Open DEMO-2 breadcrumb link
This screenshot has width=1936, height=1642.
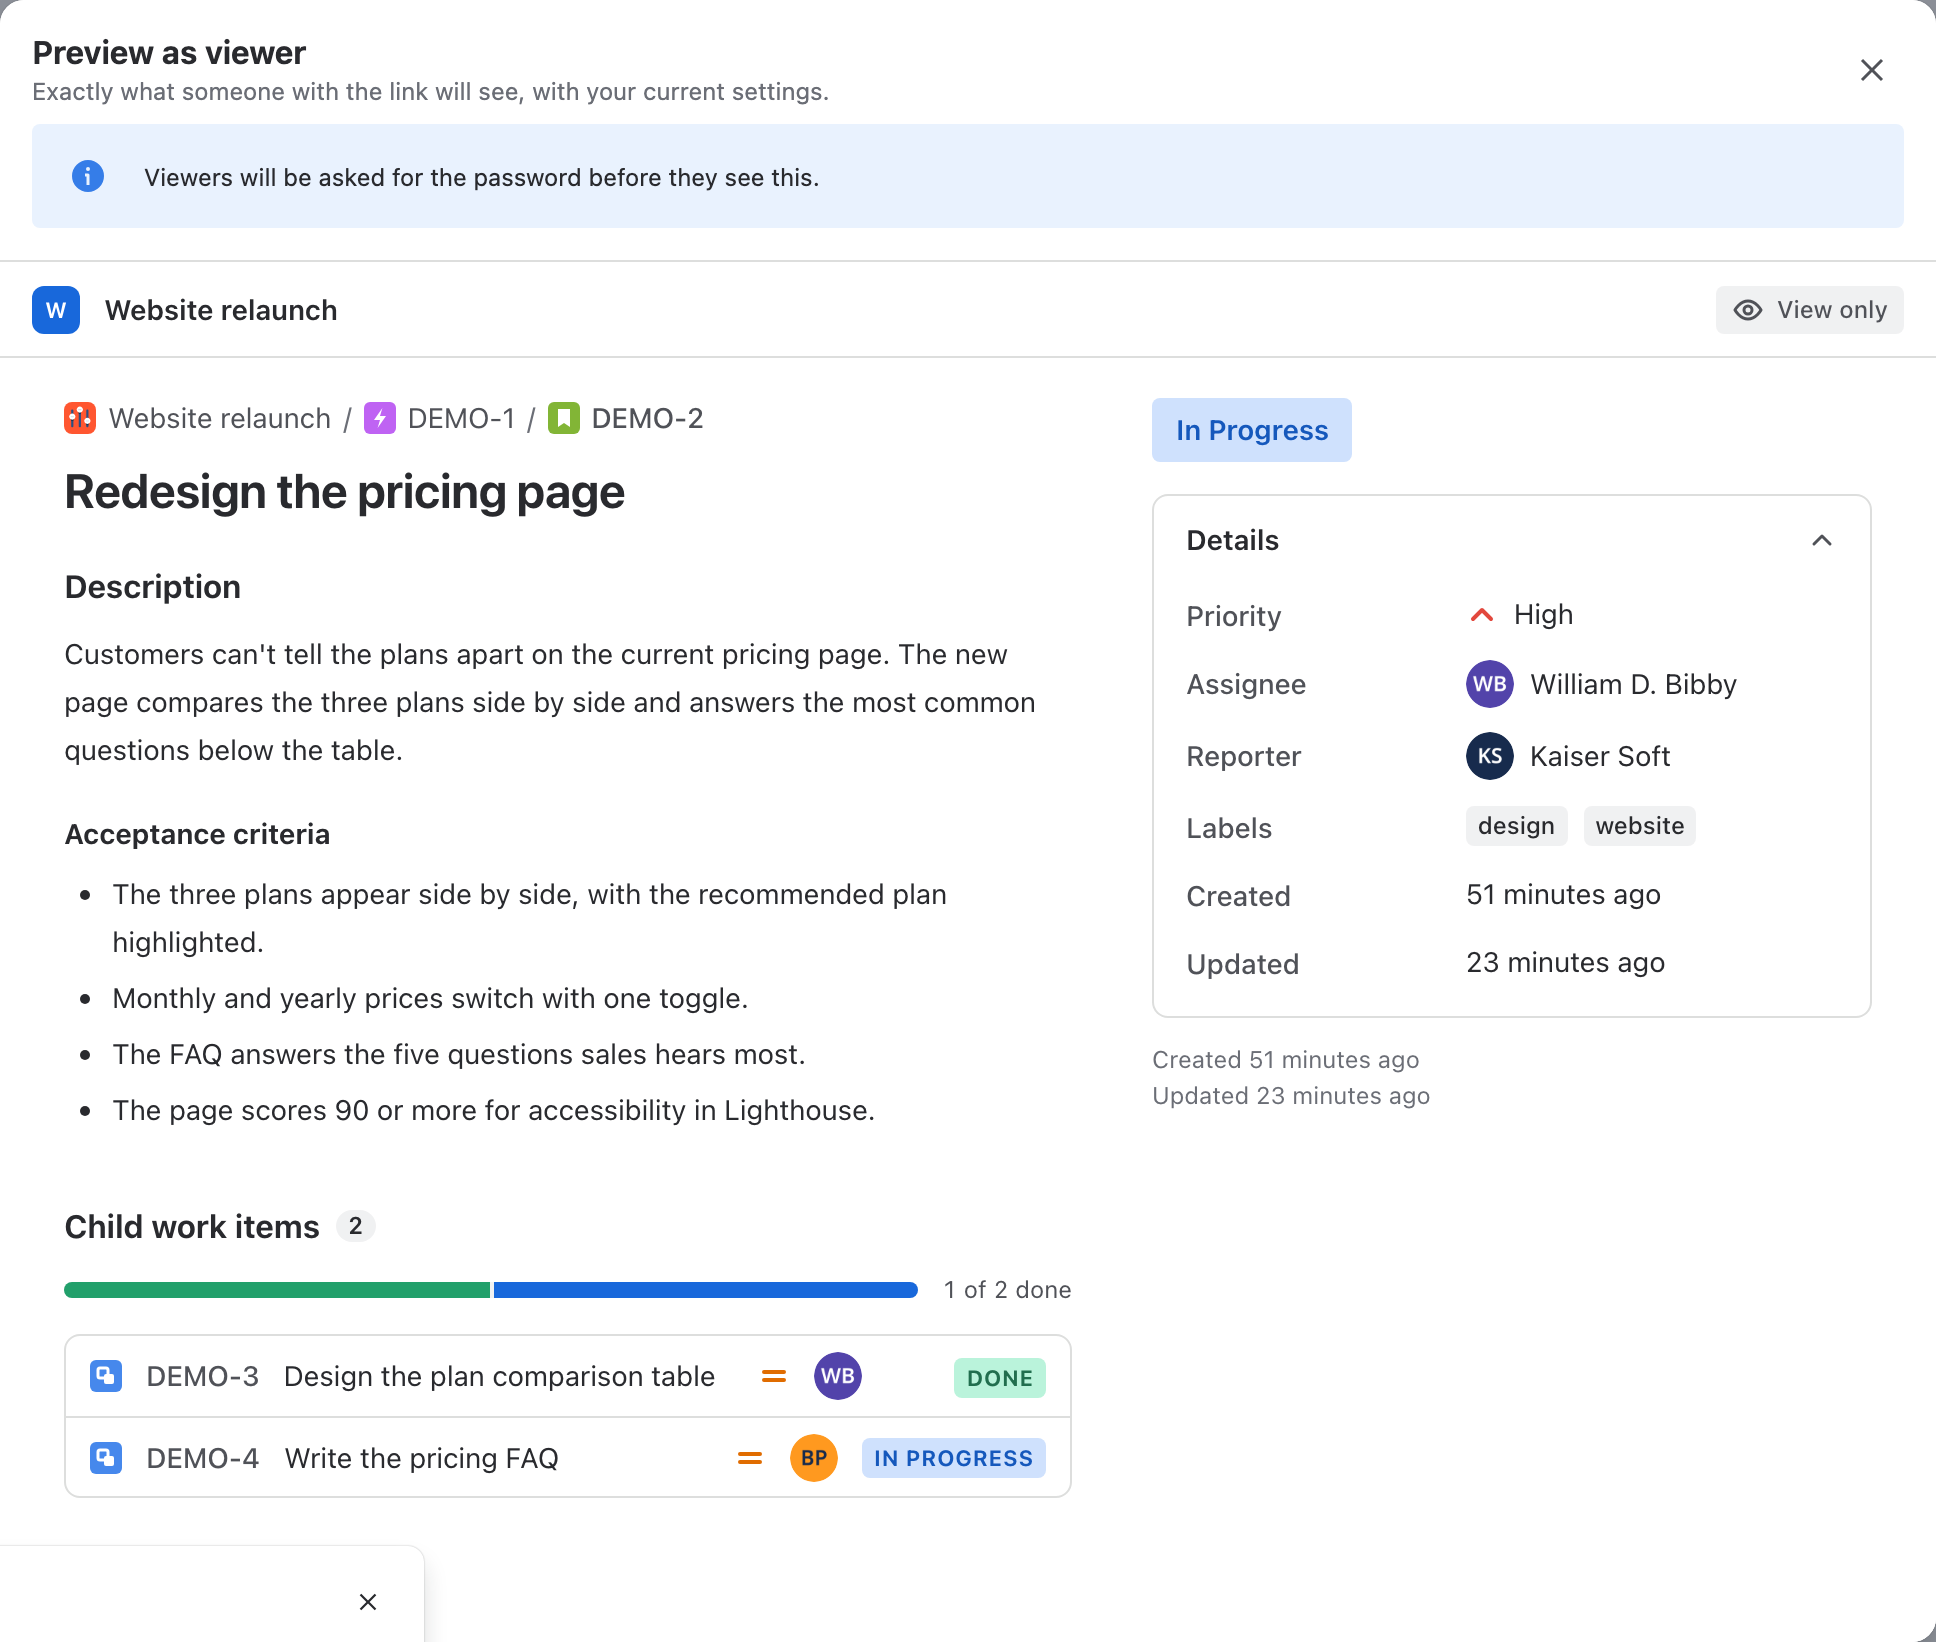click(x=647, y=418)
